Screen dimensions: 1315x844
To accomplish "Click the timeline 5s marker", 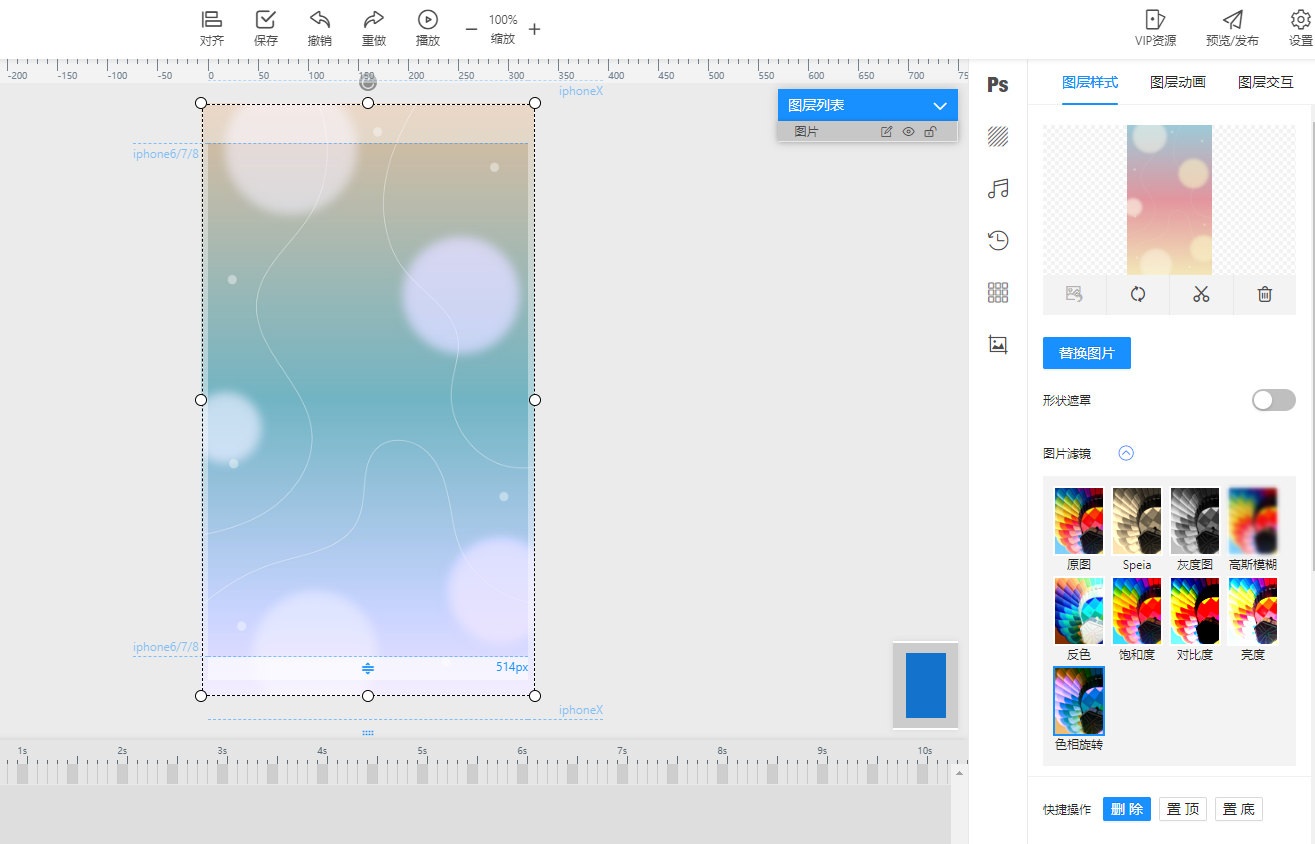I will 422,750.
